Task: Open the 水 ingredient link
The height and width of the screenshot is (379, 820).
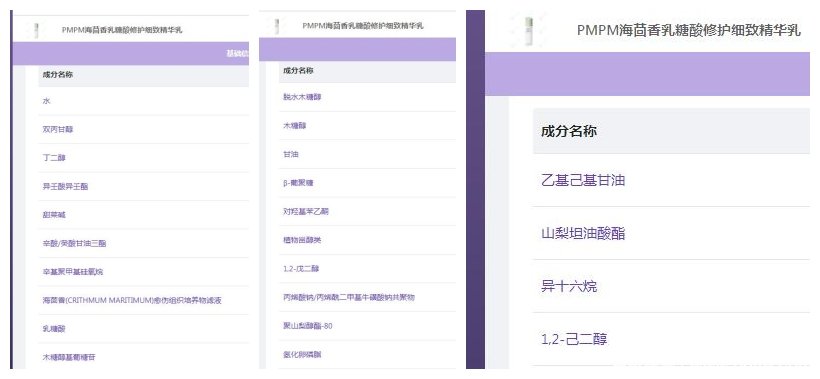Action: 47,101
